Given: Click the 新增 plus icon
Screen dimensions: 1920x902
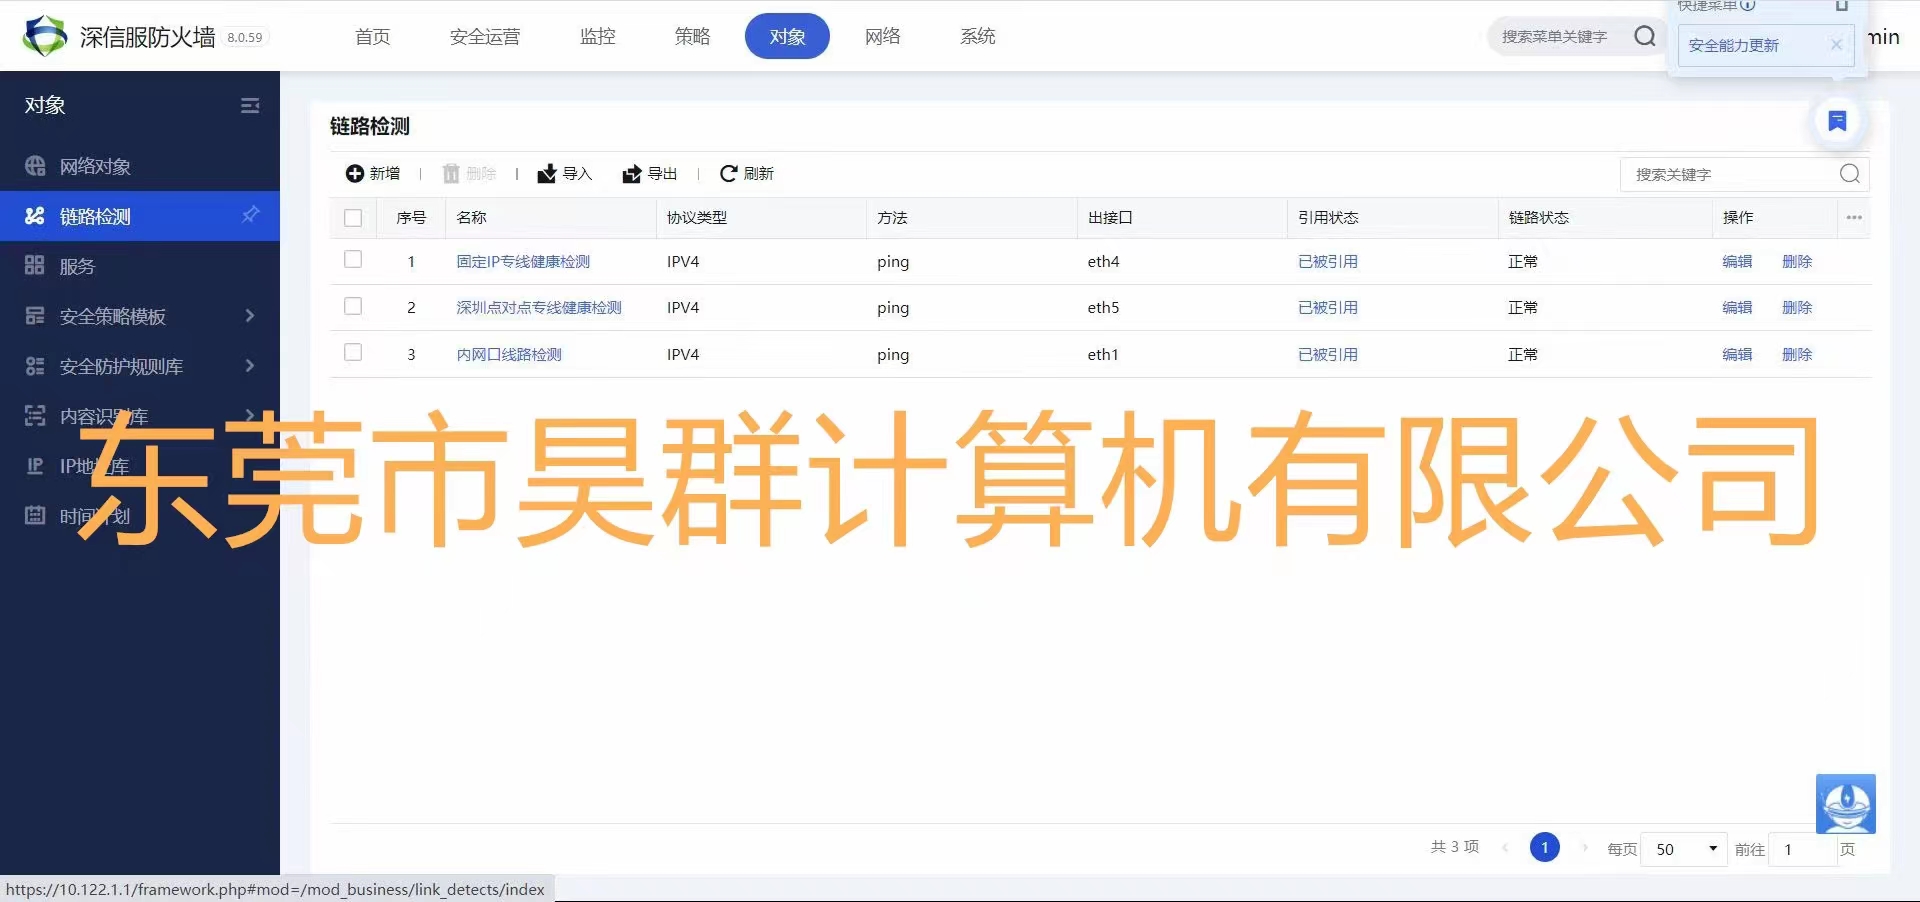Looking at the screenshot, I should [x=354, y=174].
